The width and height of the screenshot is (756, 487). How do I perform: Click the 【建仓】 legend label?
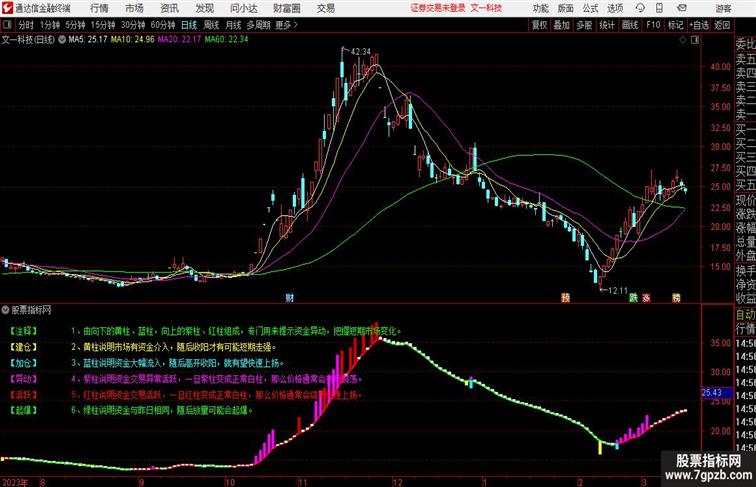point(24,347)
